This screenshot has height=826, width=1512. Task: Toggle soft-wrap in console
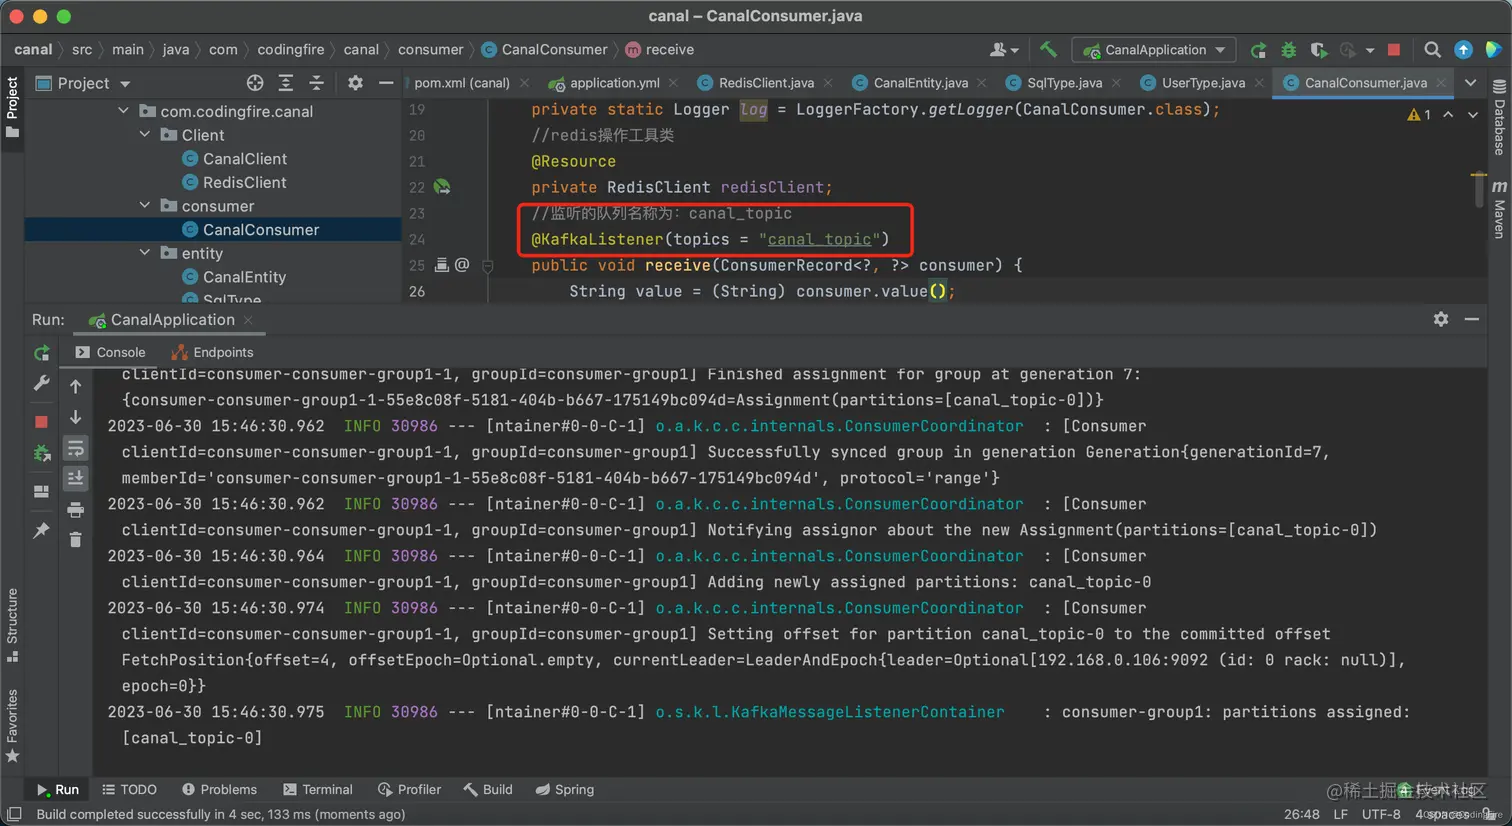76,448
